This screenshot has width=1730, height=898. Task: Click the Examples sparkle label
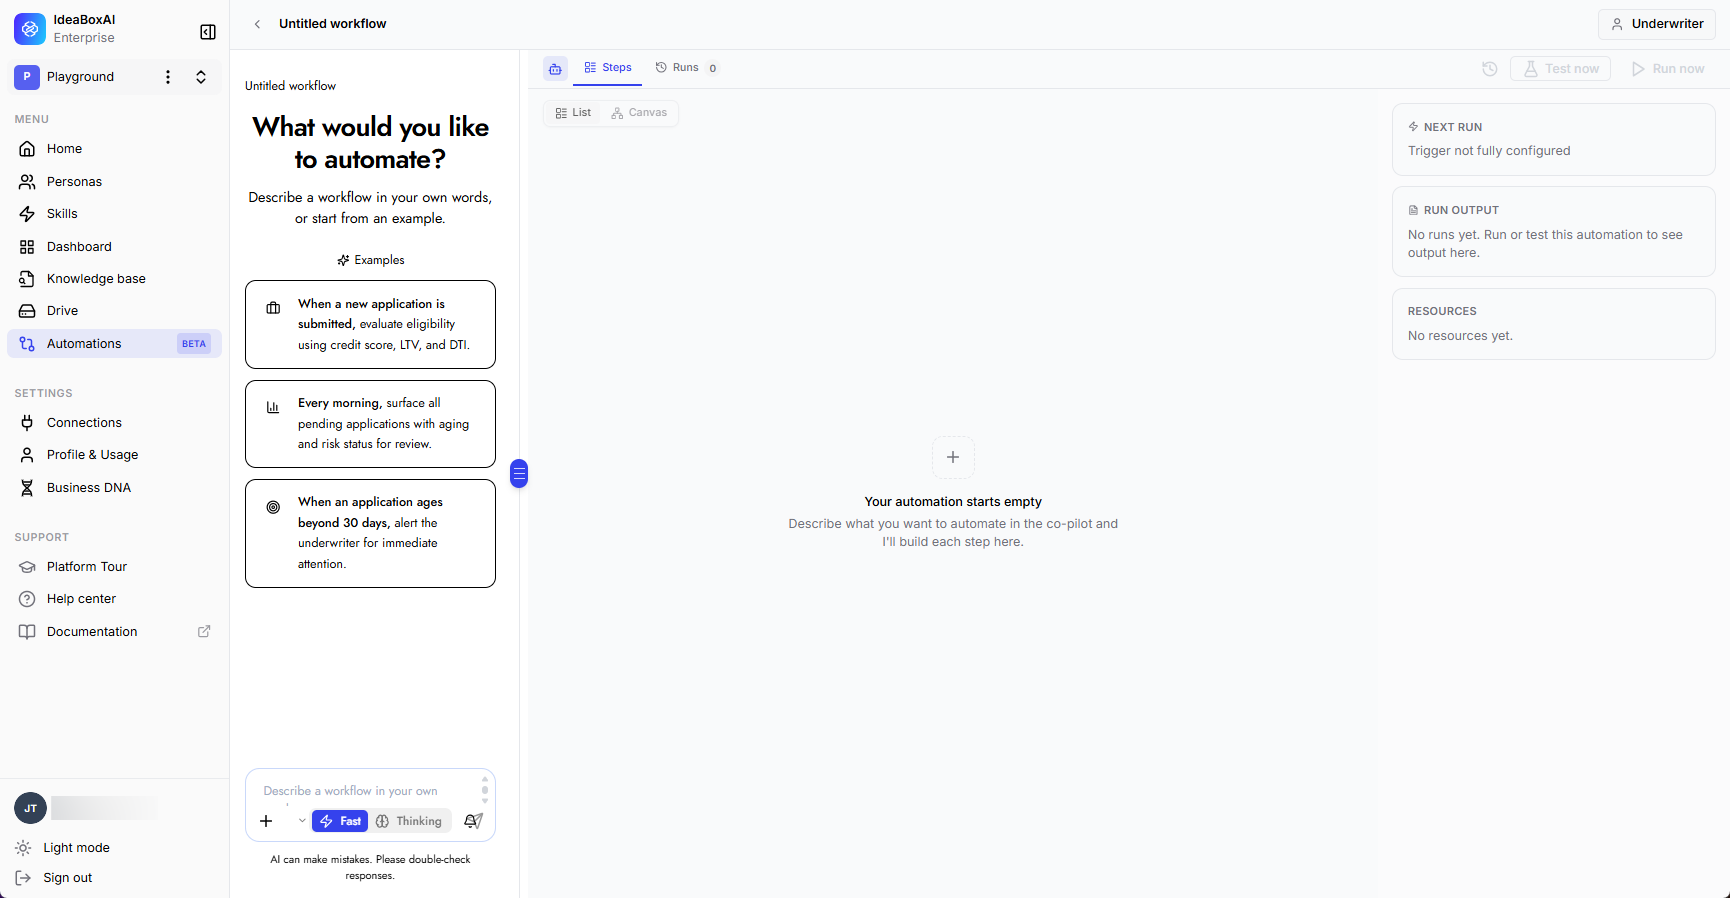[371, 260]
